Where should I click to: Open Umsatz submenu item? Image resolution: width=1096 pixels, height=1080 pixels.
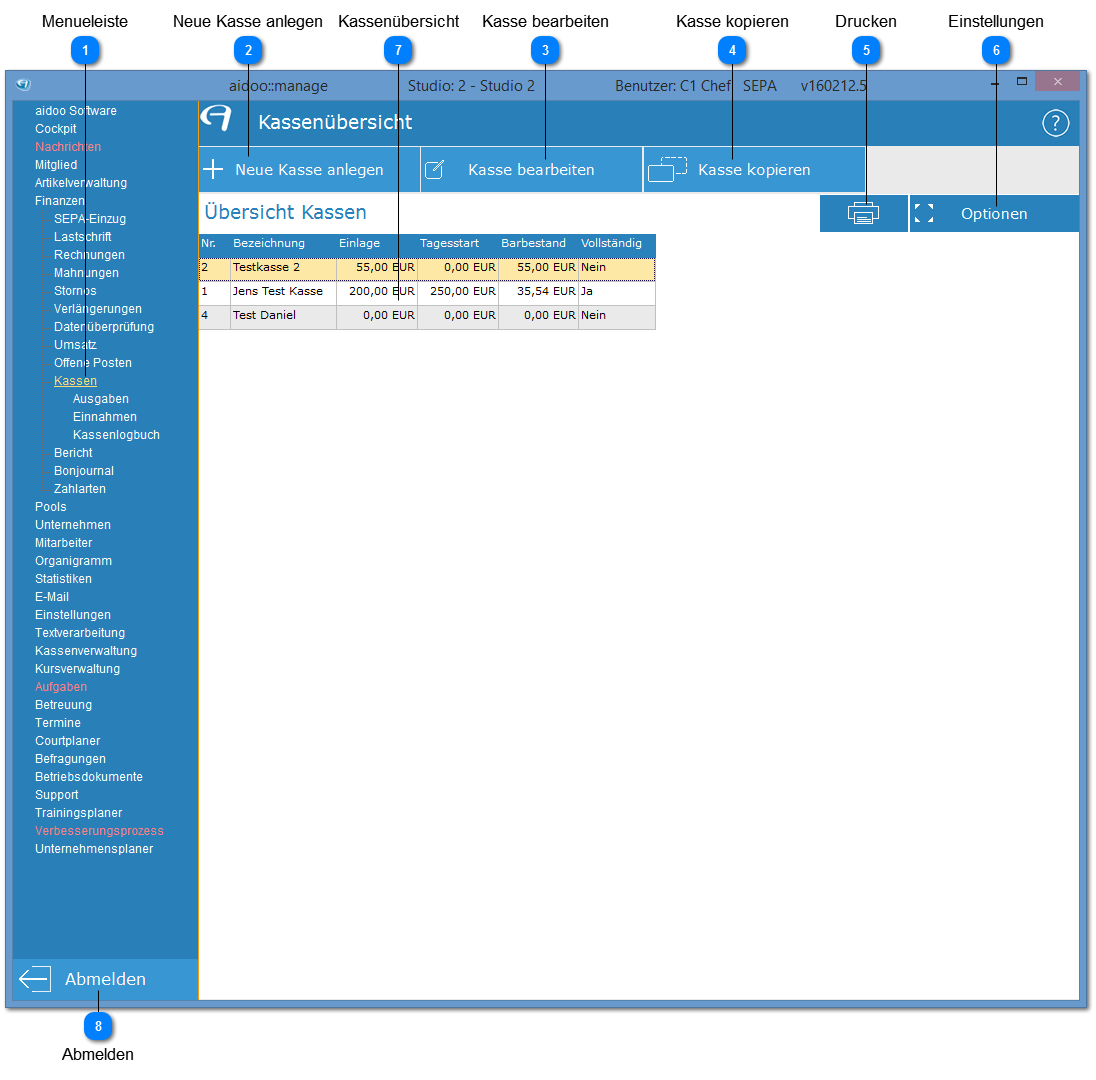click(75, 345)
